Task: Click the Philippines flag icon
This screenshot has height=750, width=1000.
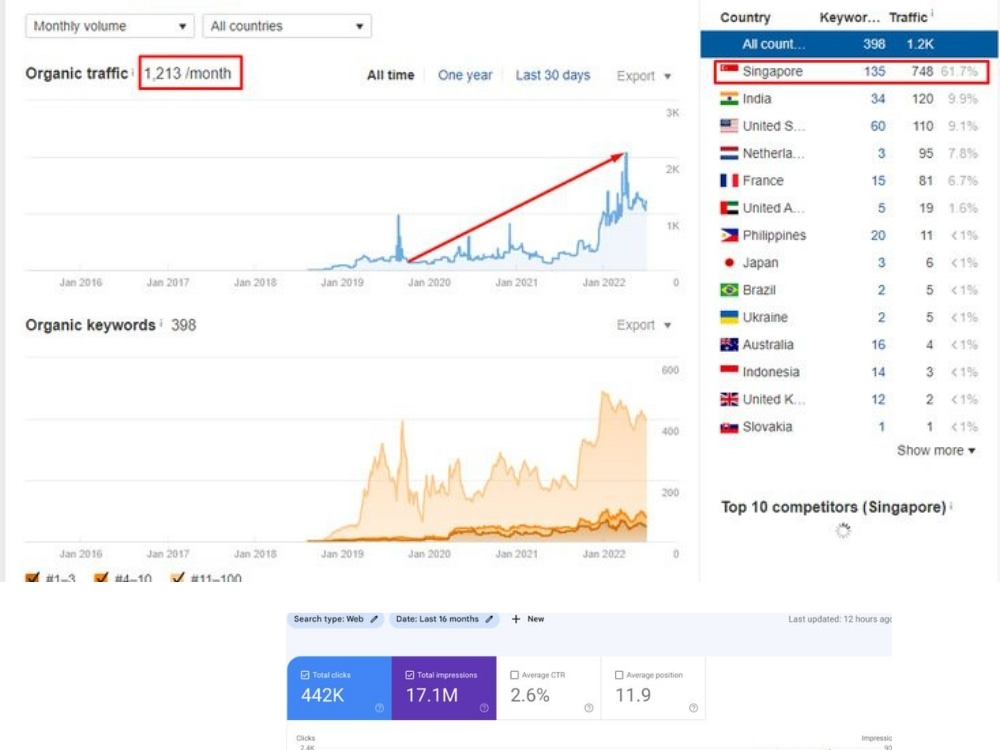Action: (x=729, y=235)
